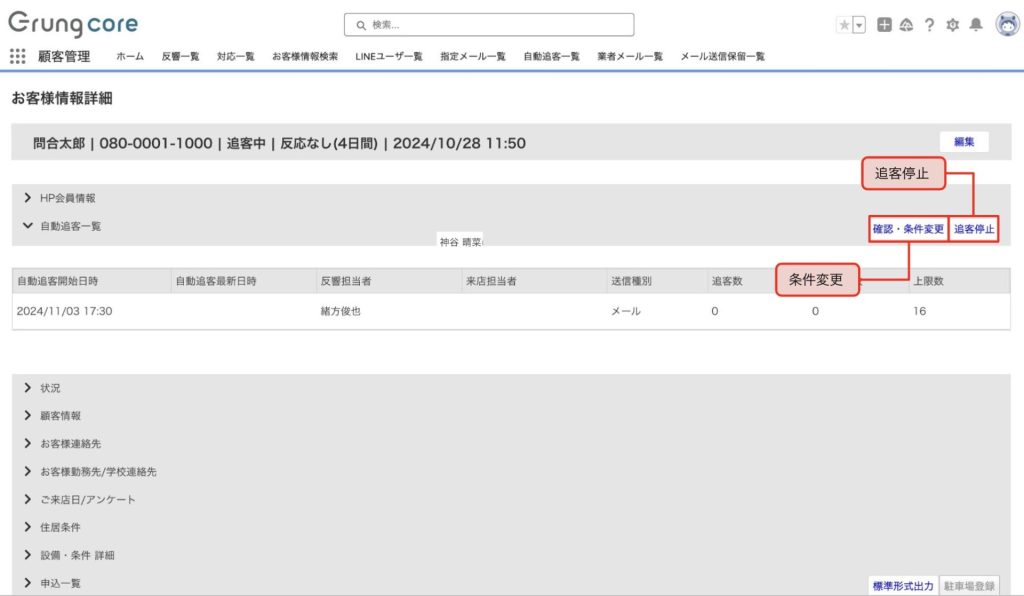Click the global actions plus icon
Viewport: 1024px width, 596px height.
point(884,25)
